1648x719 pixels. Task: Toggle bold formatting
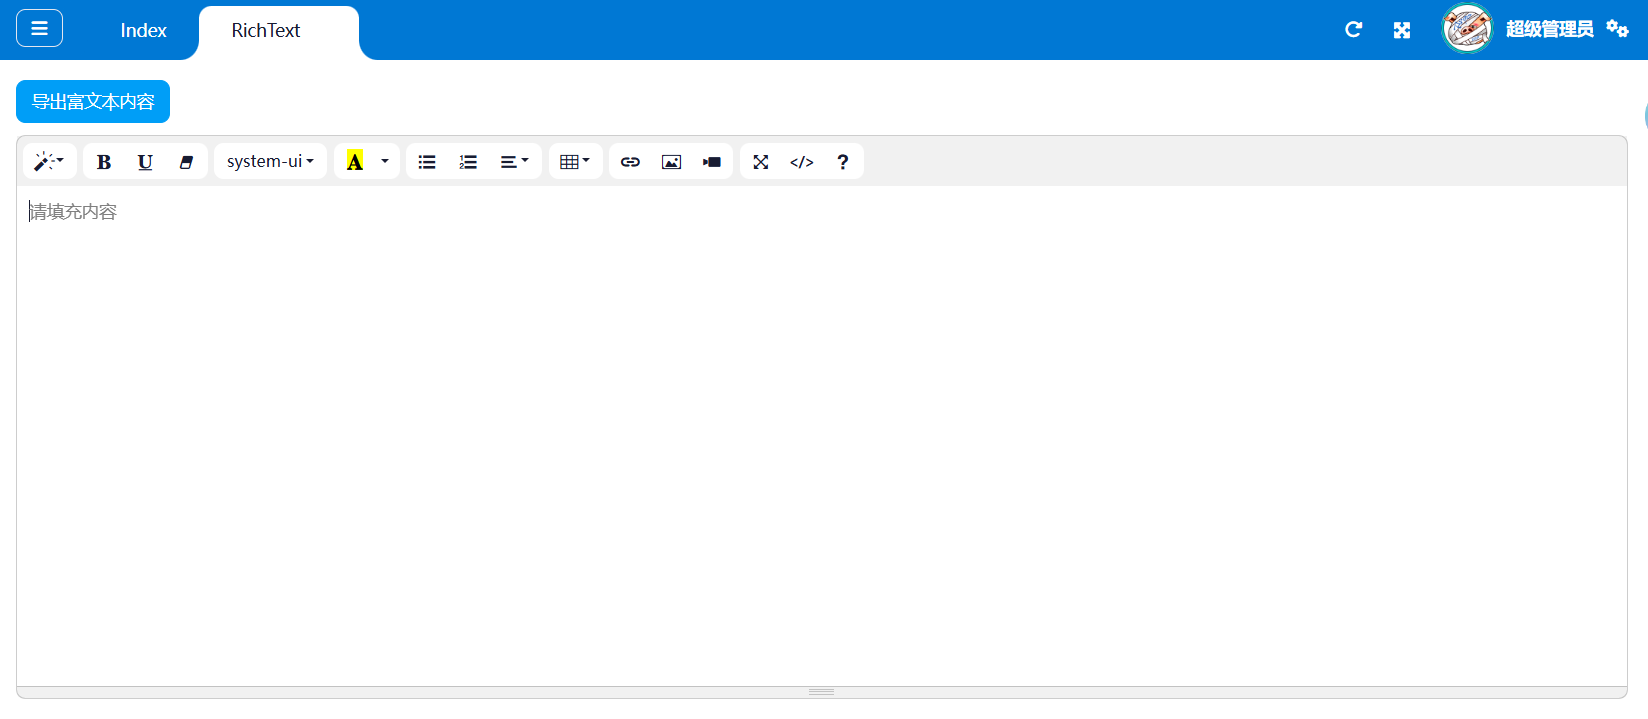[x=104, y=161]
